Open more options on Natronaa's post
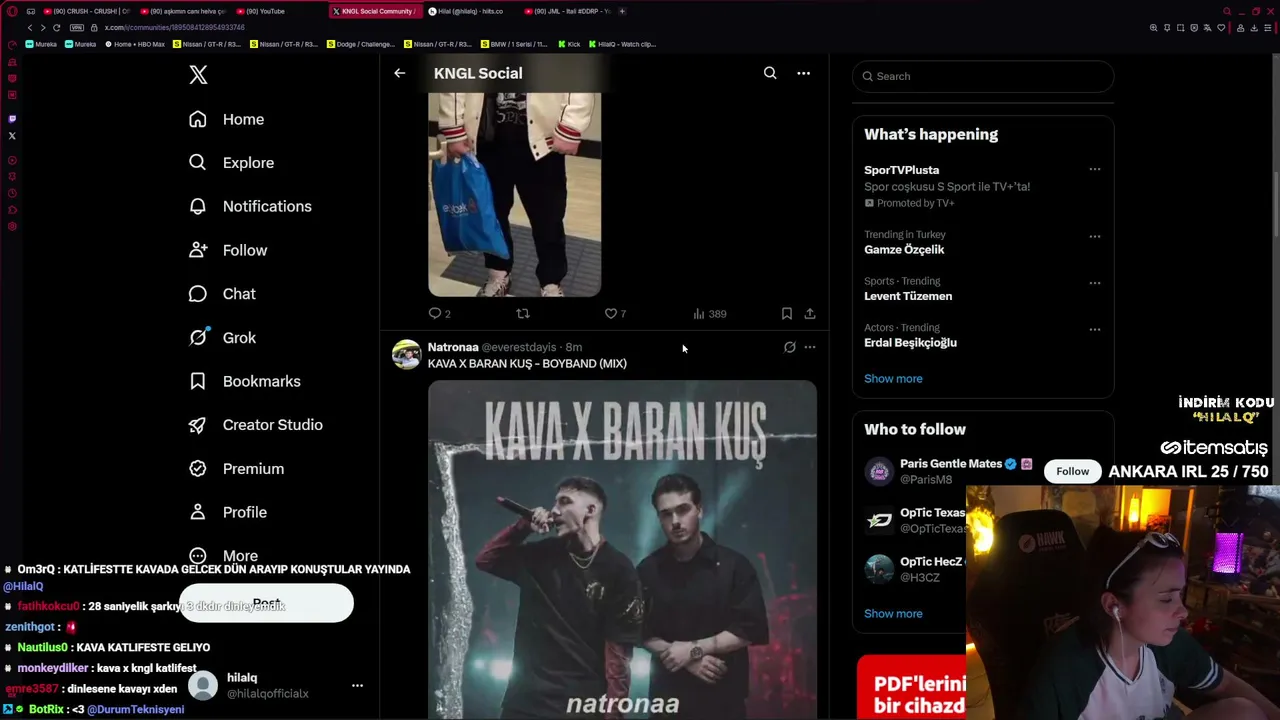 pos(810,347)
